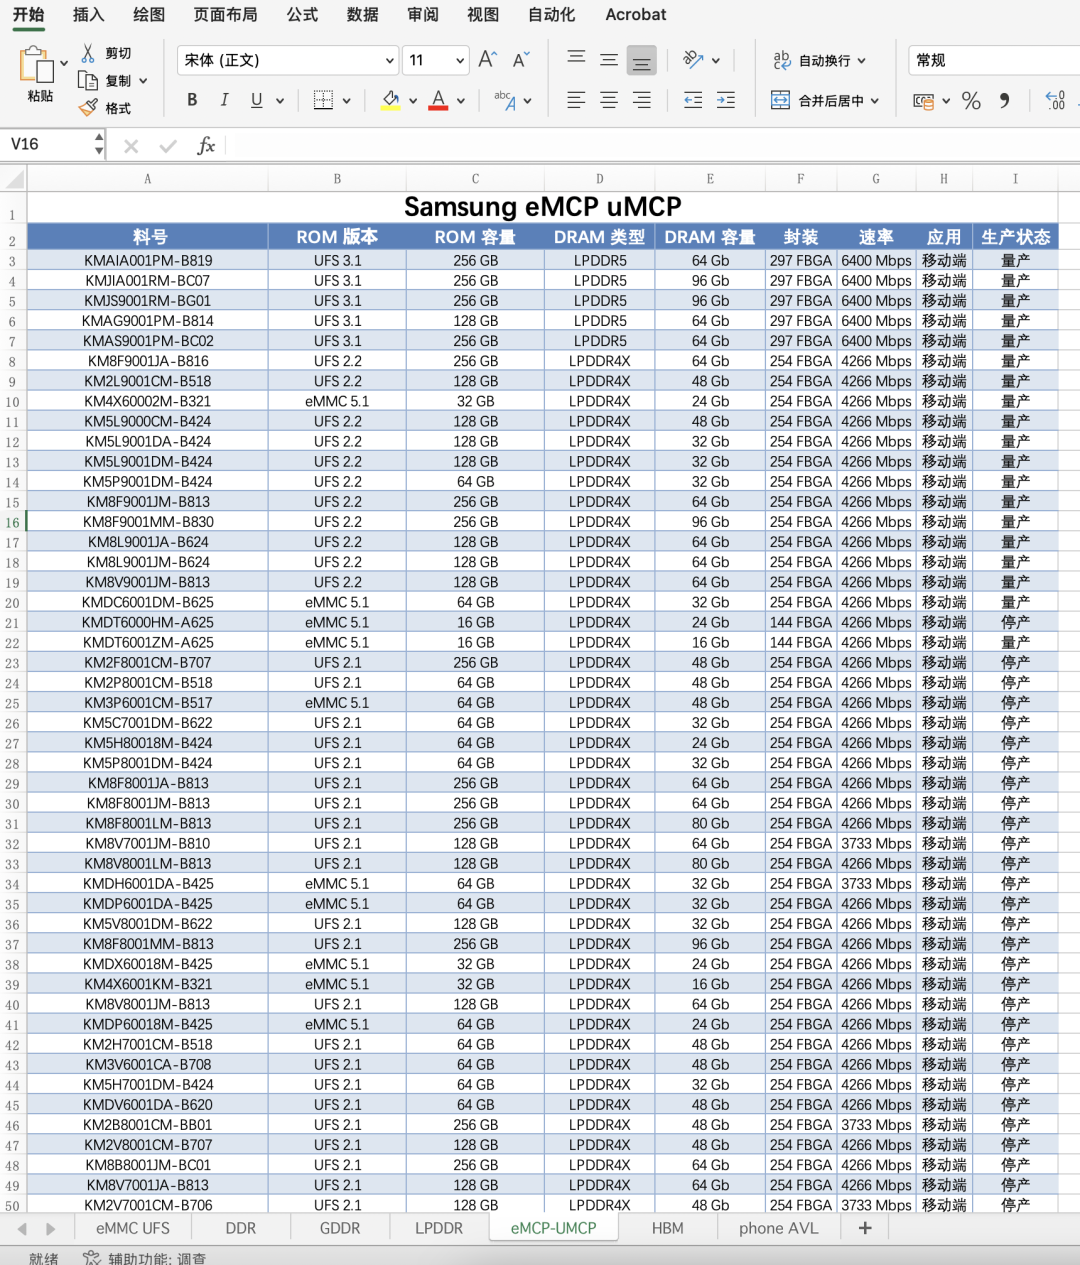Click the Copy icon
This screenshot has height=1265, width=1080.
[88, 81]
